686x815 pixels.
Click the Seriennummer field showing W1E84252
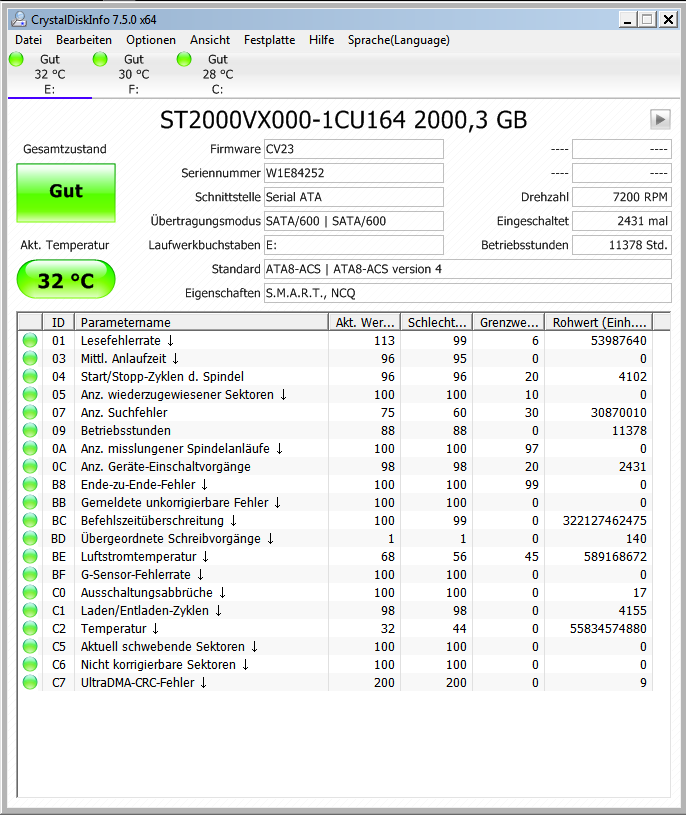[x=354, y=173]
